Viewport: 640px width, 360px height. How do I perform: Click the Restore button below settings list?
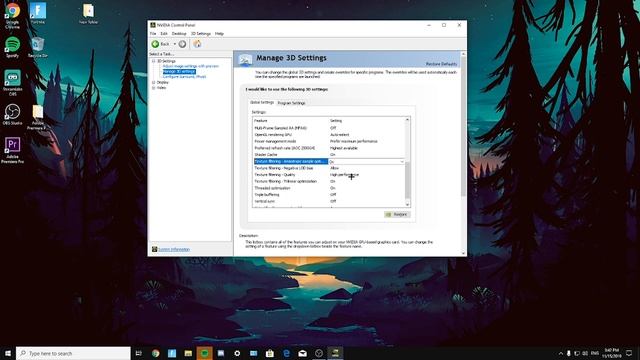tap(397, 214)
